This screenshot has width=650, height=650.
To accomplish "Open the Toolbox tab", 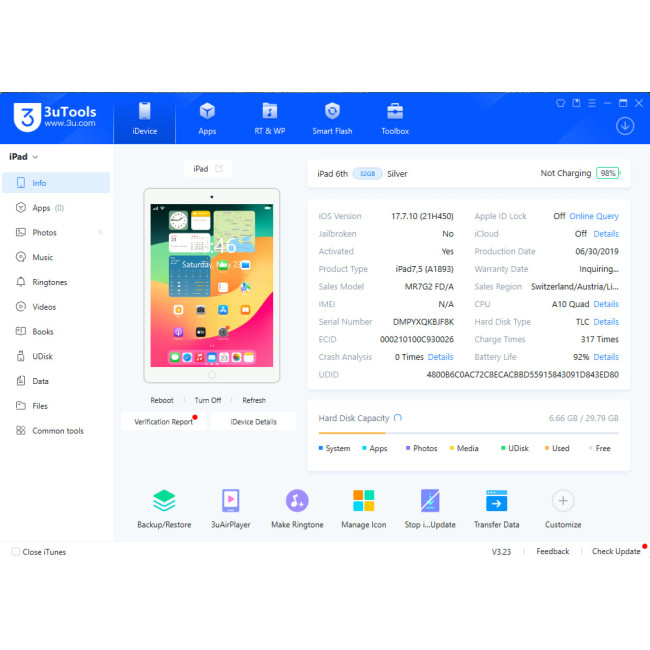I will 395,119.
